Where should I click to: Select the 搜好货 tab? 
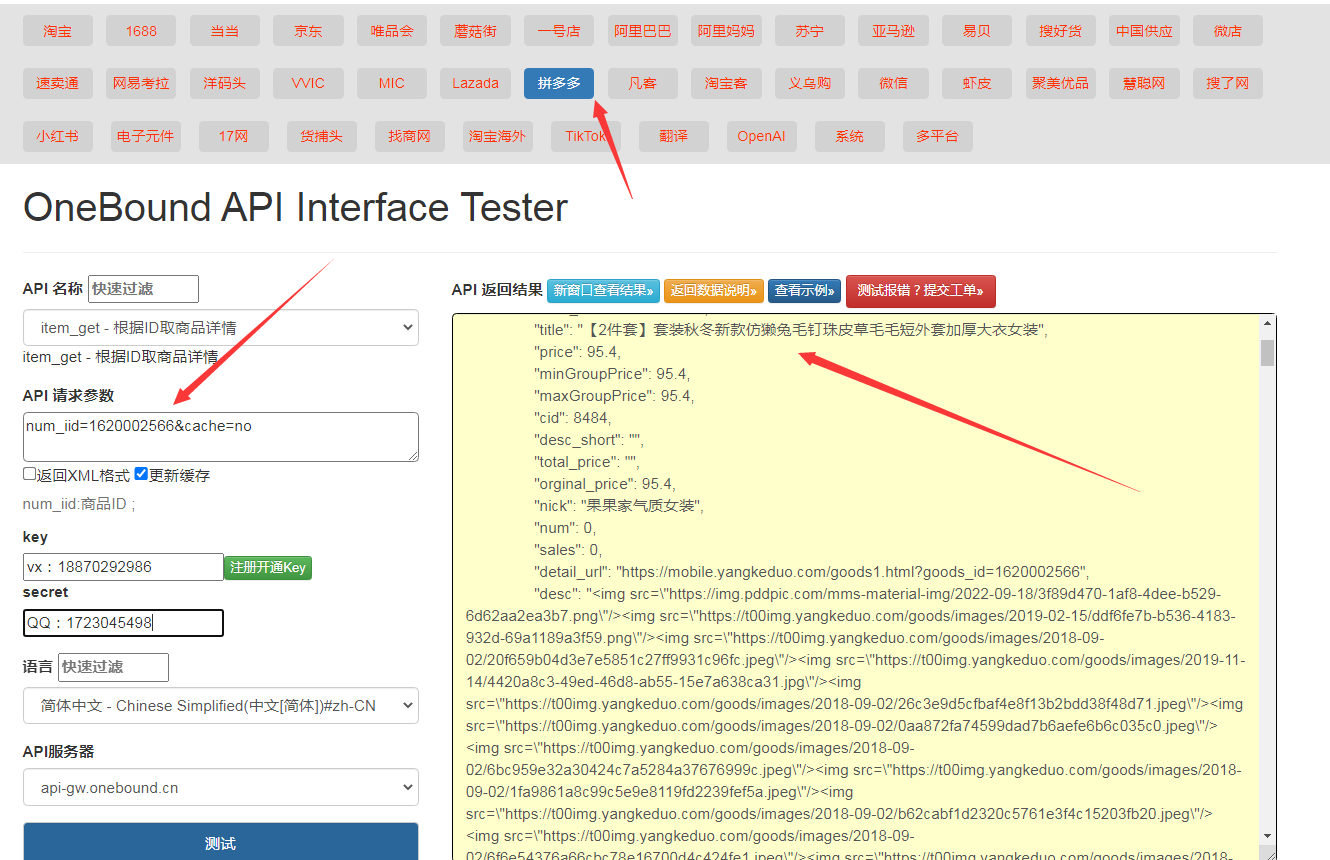pyautogui.click(x=1060, y=31)
